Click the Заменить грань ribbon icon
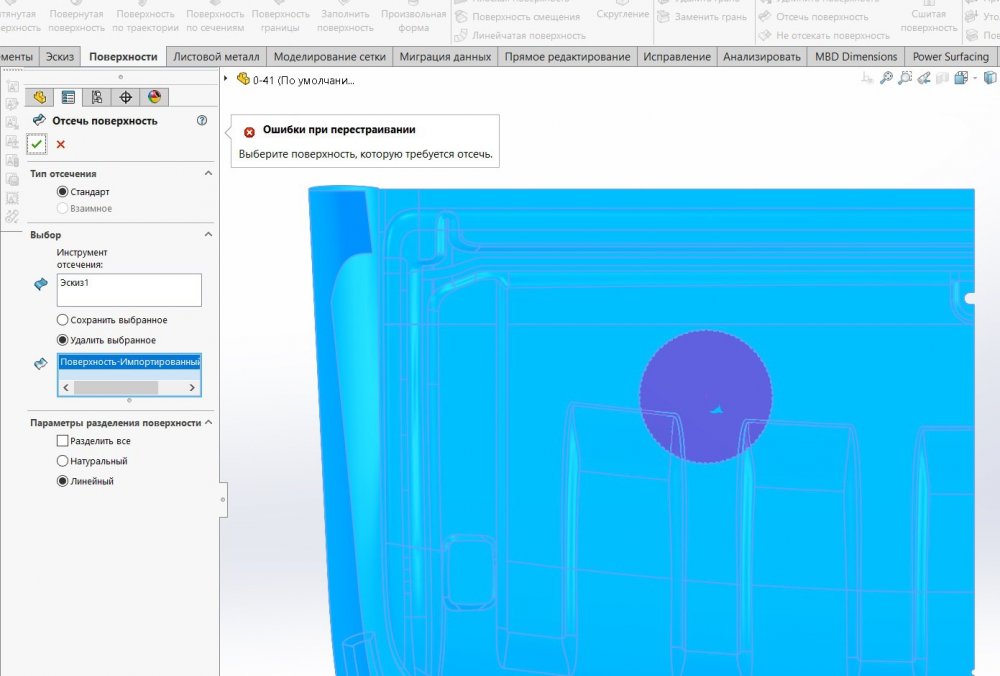 663,17
